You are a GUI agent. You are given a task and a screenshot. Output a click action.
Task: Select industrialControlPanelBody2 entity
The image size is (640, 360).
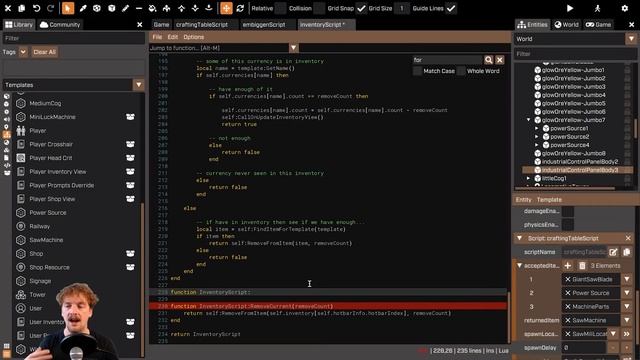click(580, 162)
